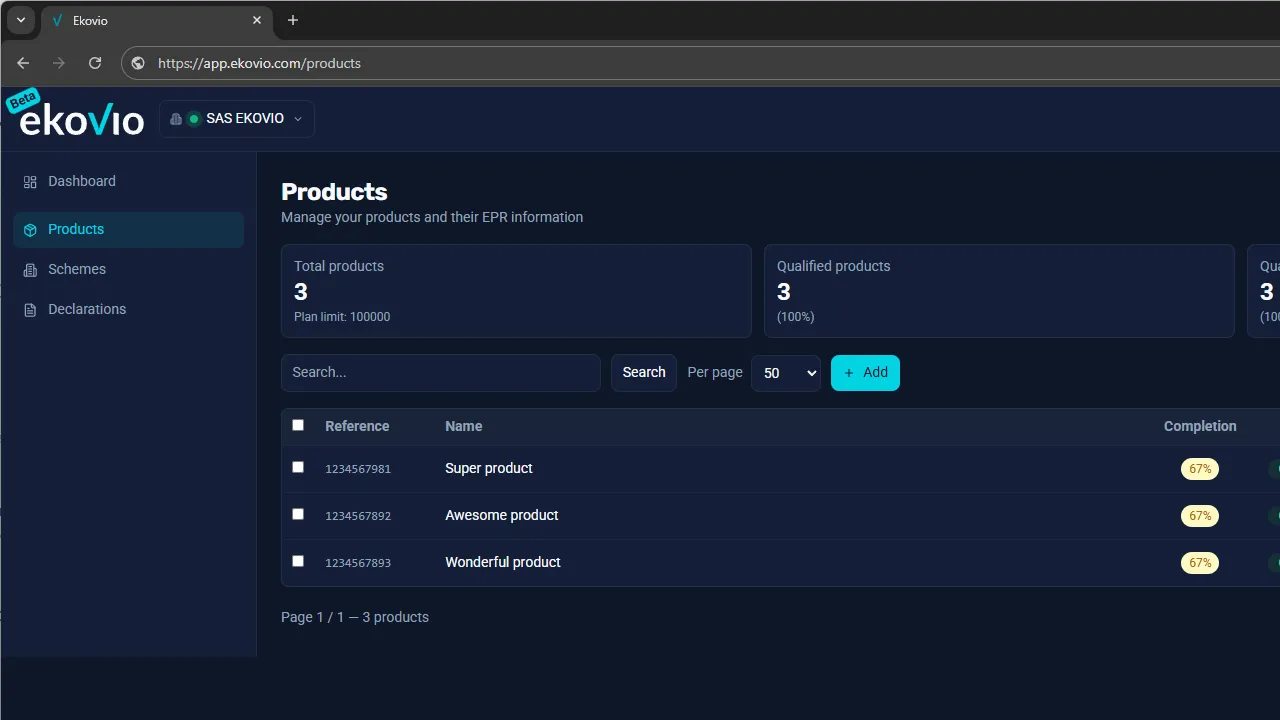The image size is (1280, 720).
Task: Click the Products page heading
Action: [334, 192]
